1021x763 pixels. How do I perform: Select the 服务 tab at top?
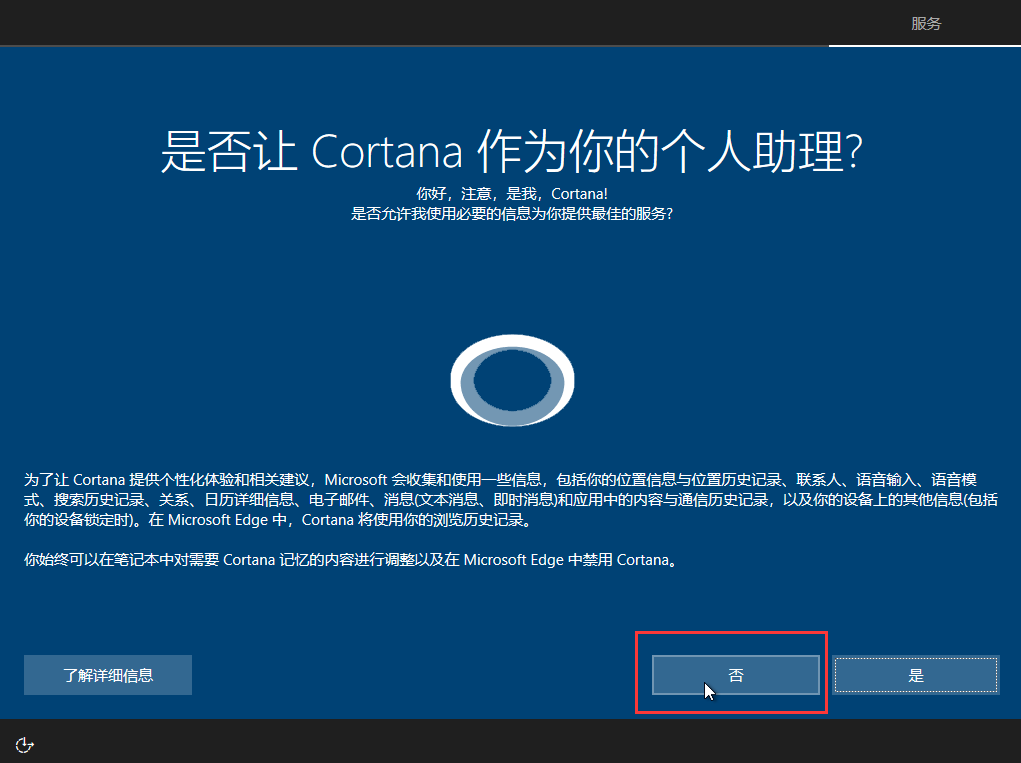click(x=926, y=23)
